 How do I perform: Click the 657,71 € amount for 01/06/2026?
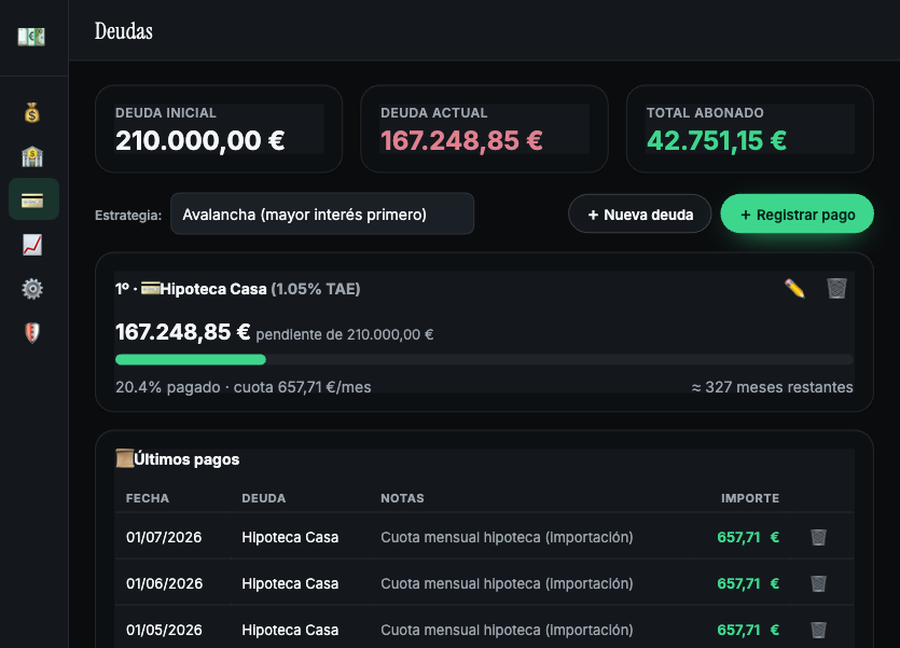pos(748,584)
